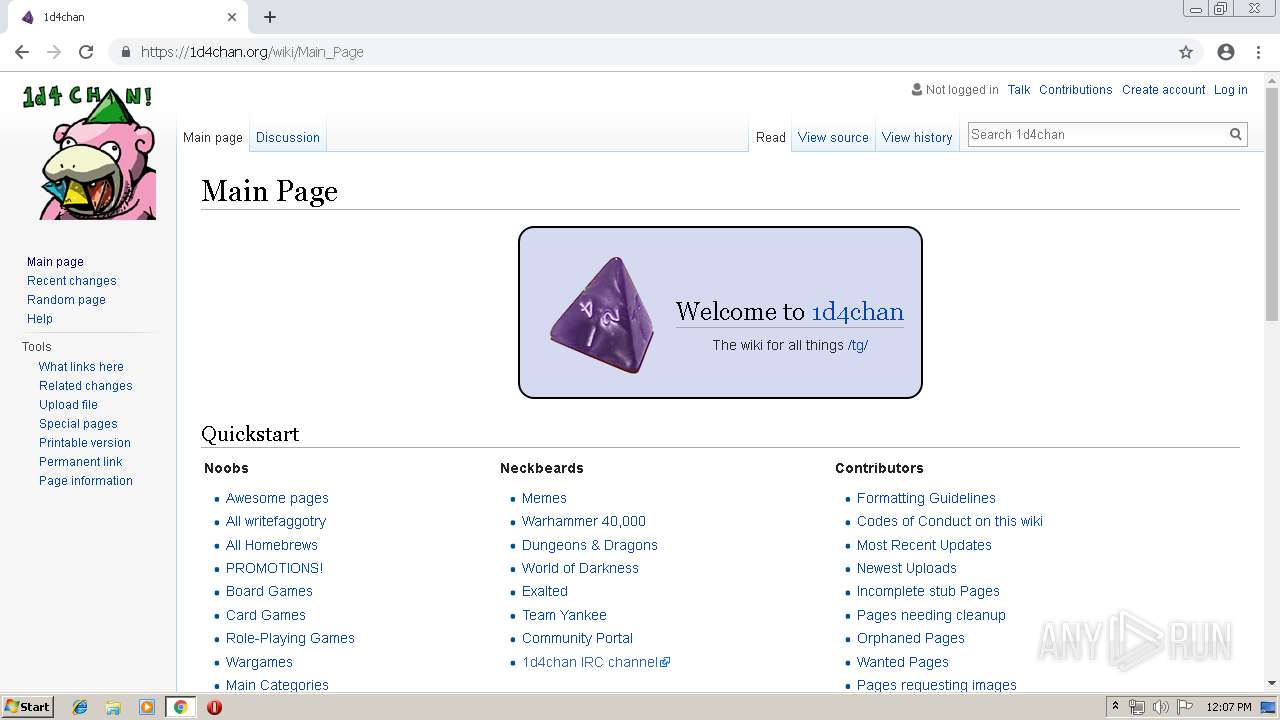This screenshot has height=720, width=1280.
Task: Launch Internet Explorer from taskbar
Action: (x=80, y=707)
